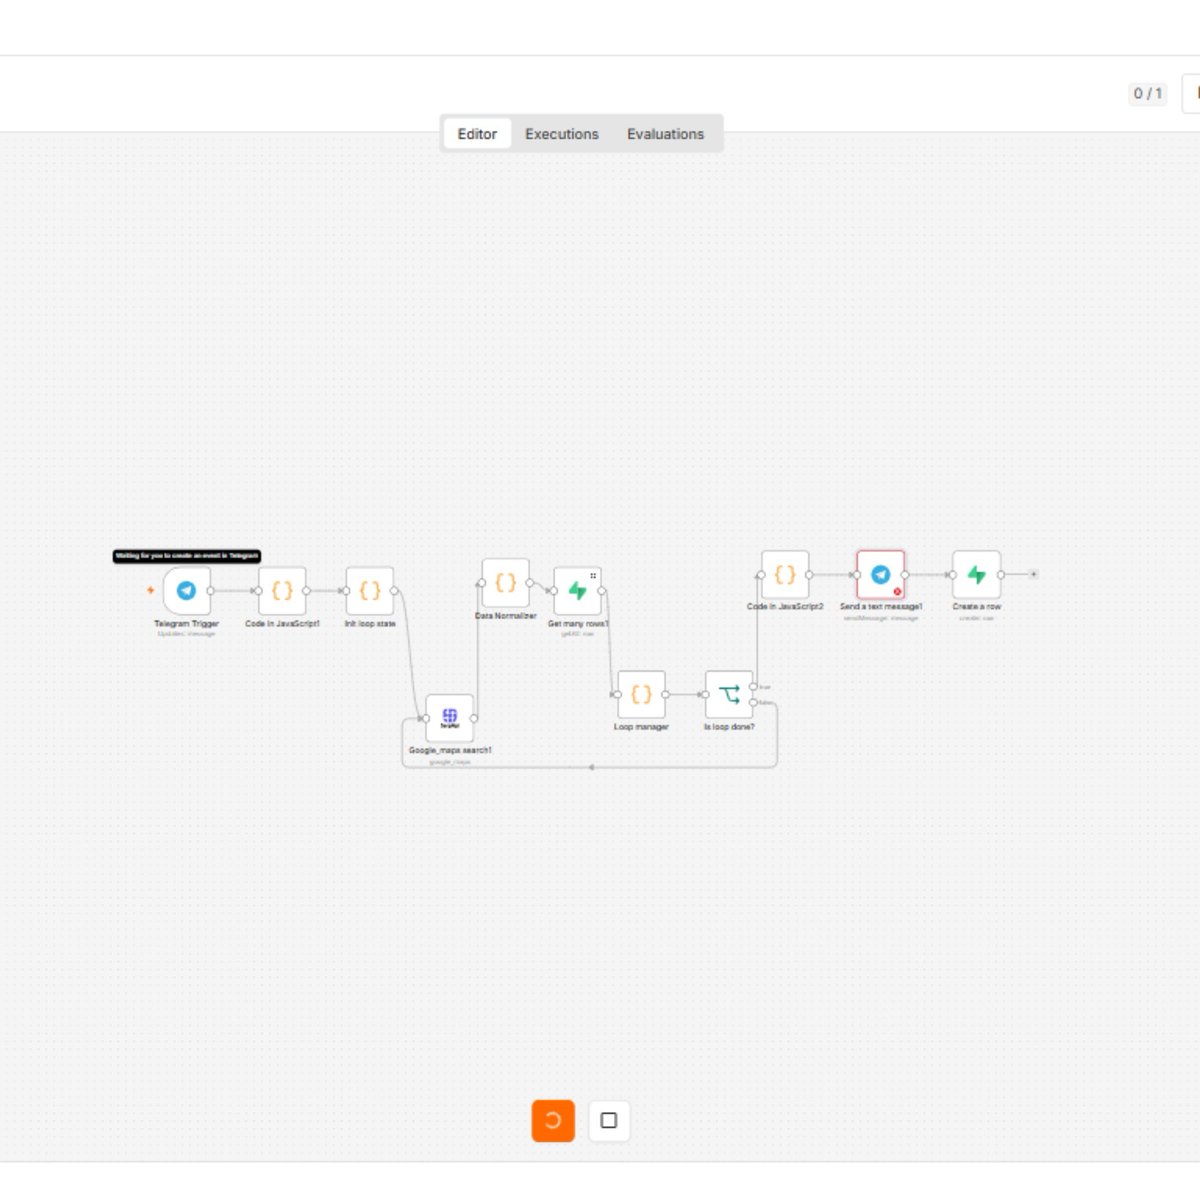Click the 'Create a row' label text
This screenshot has width=1200, height=1200.
pyautogui.click(x=977, y=607)
